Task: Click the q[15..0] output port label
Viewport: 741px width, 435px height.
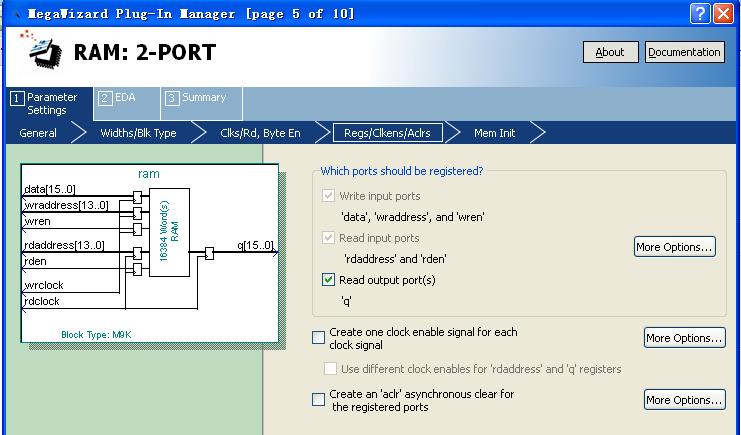Action: [x=255, y=245]
